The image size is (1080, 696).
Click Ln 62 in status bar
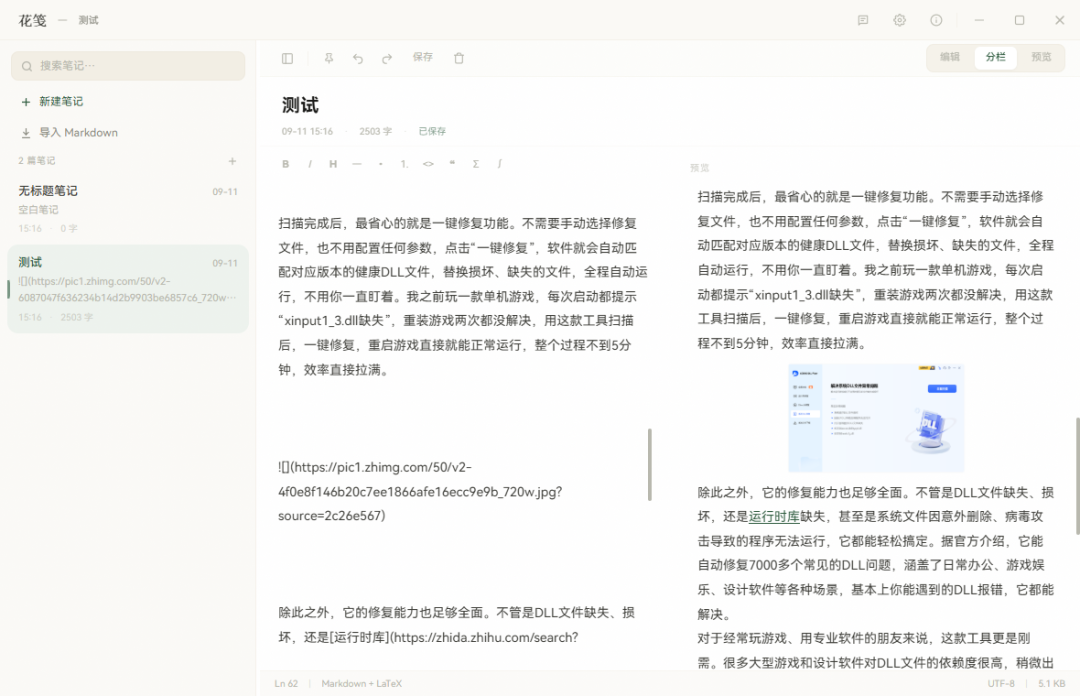tap(286, 684)
